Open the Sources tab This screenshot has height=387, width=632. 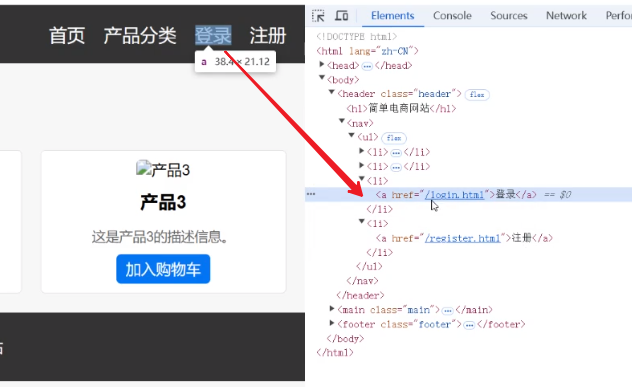tap(509, 16)
